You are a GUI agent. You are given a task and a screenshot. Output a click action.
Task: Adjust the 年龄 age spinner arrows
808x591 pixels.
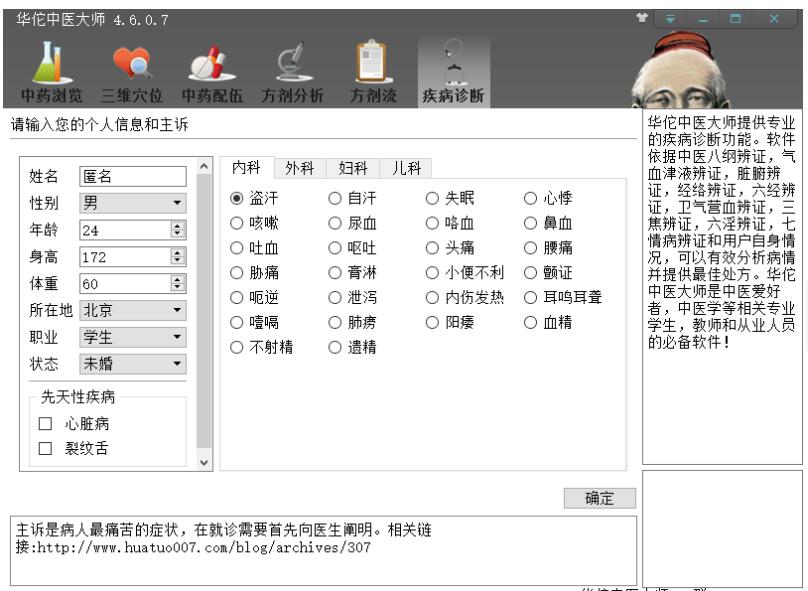point(177,230)
